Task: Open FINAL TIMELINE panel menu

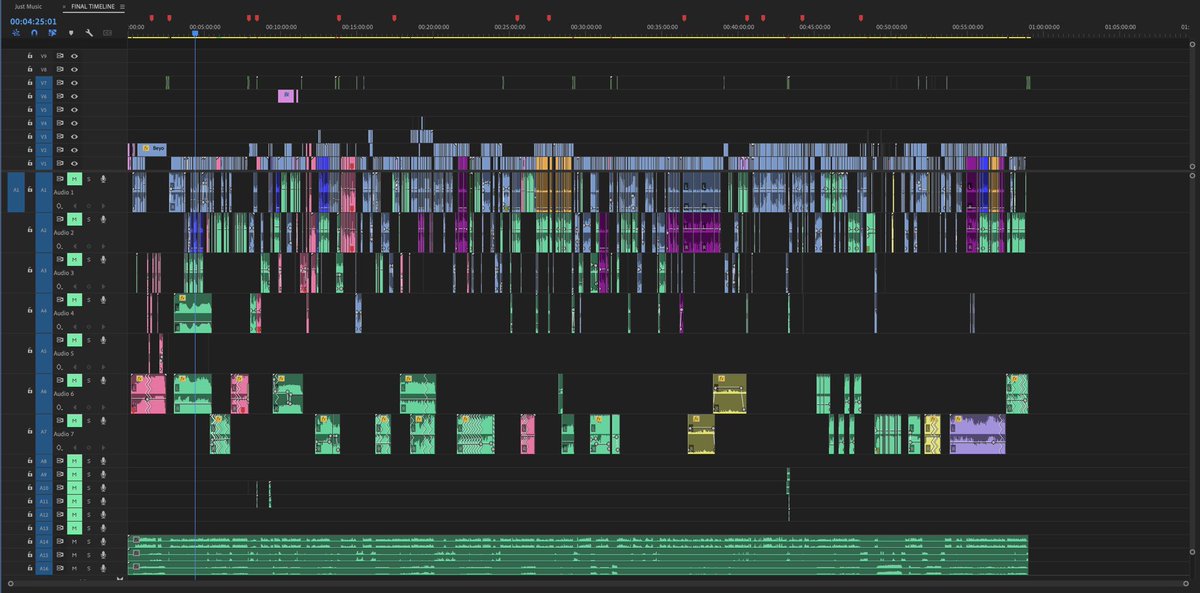Action: tap(122, 6)
